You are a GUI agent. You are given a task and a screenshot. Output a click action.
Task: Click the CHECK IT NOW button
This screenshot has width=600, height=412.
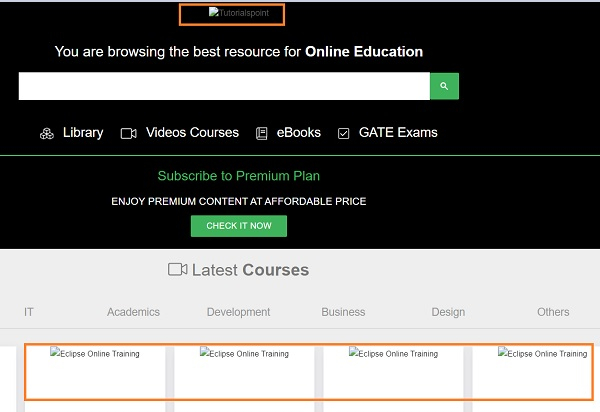239,226
